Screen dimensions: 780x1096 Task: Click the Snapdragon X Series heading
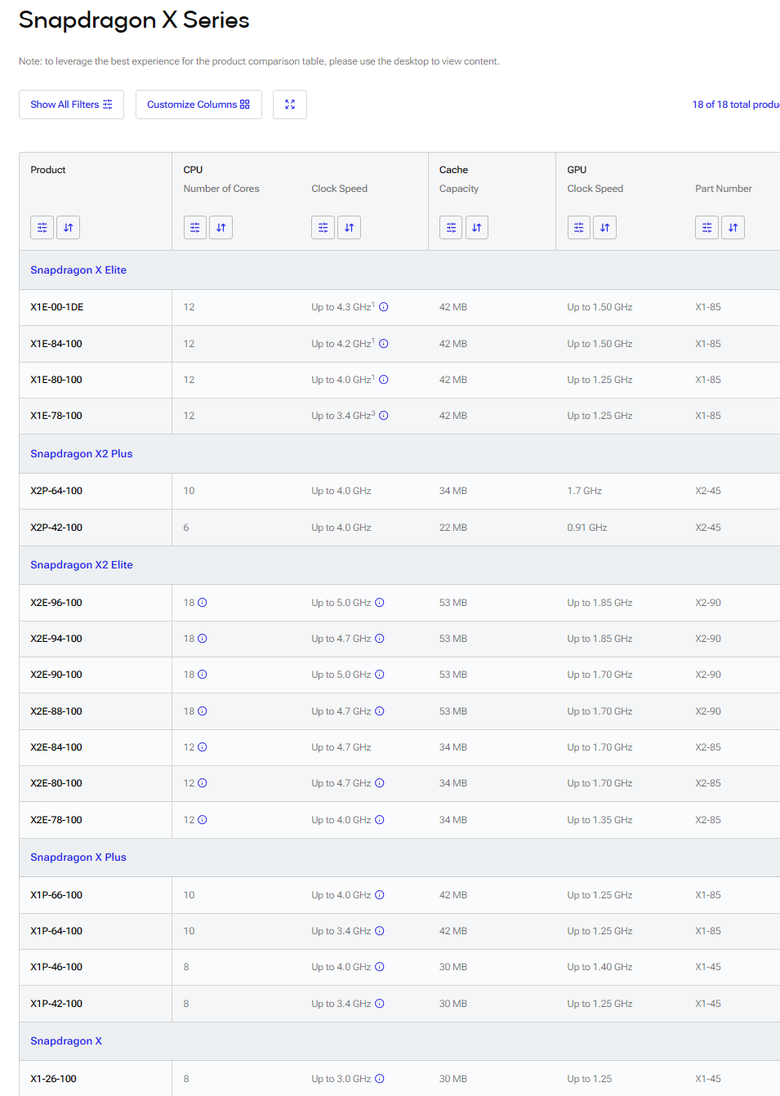click(x=133, y=20)
